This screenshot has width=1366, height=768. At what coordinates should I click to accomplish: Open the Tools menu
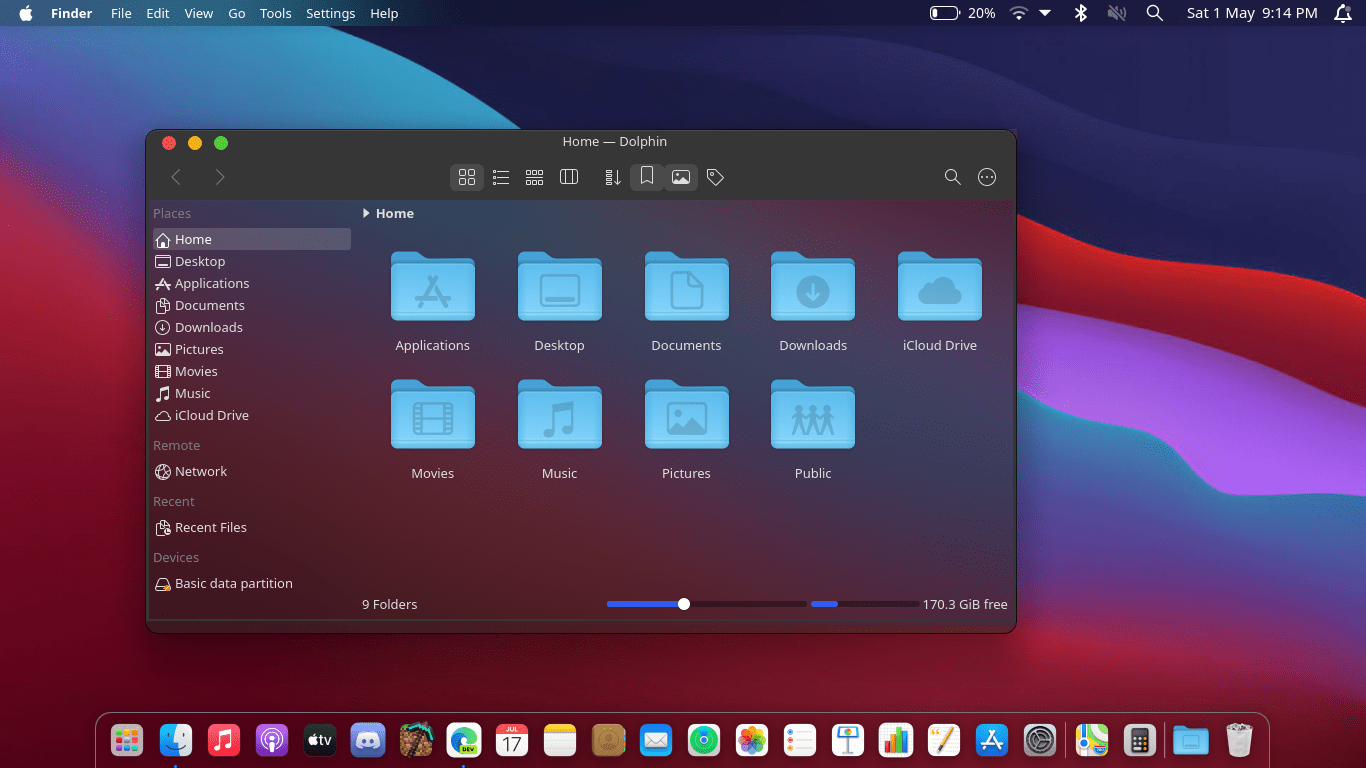275,13
